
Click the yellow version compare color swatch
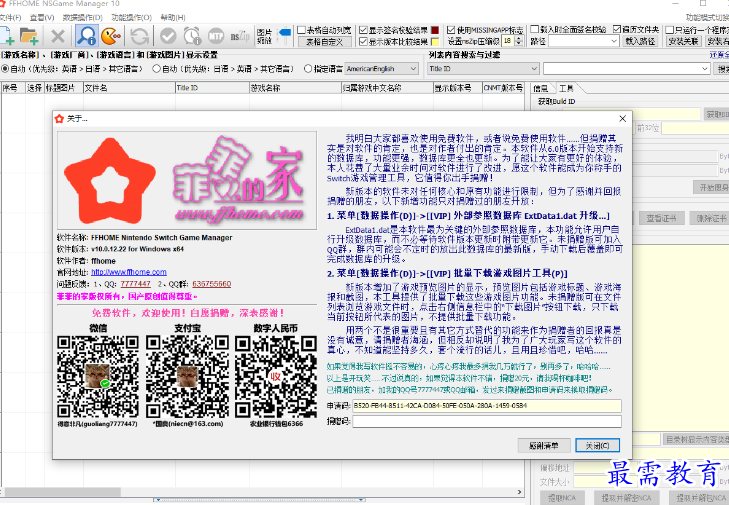point(435,42)
